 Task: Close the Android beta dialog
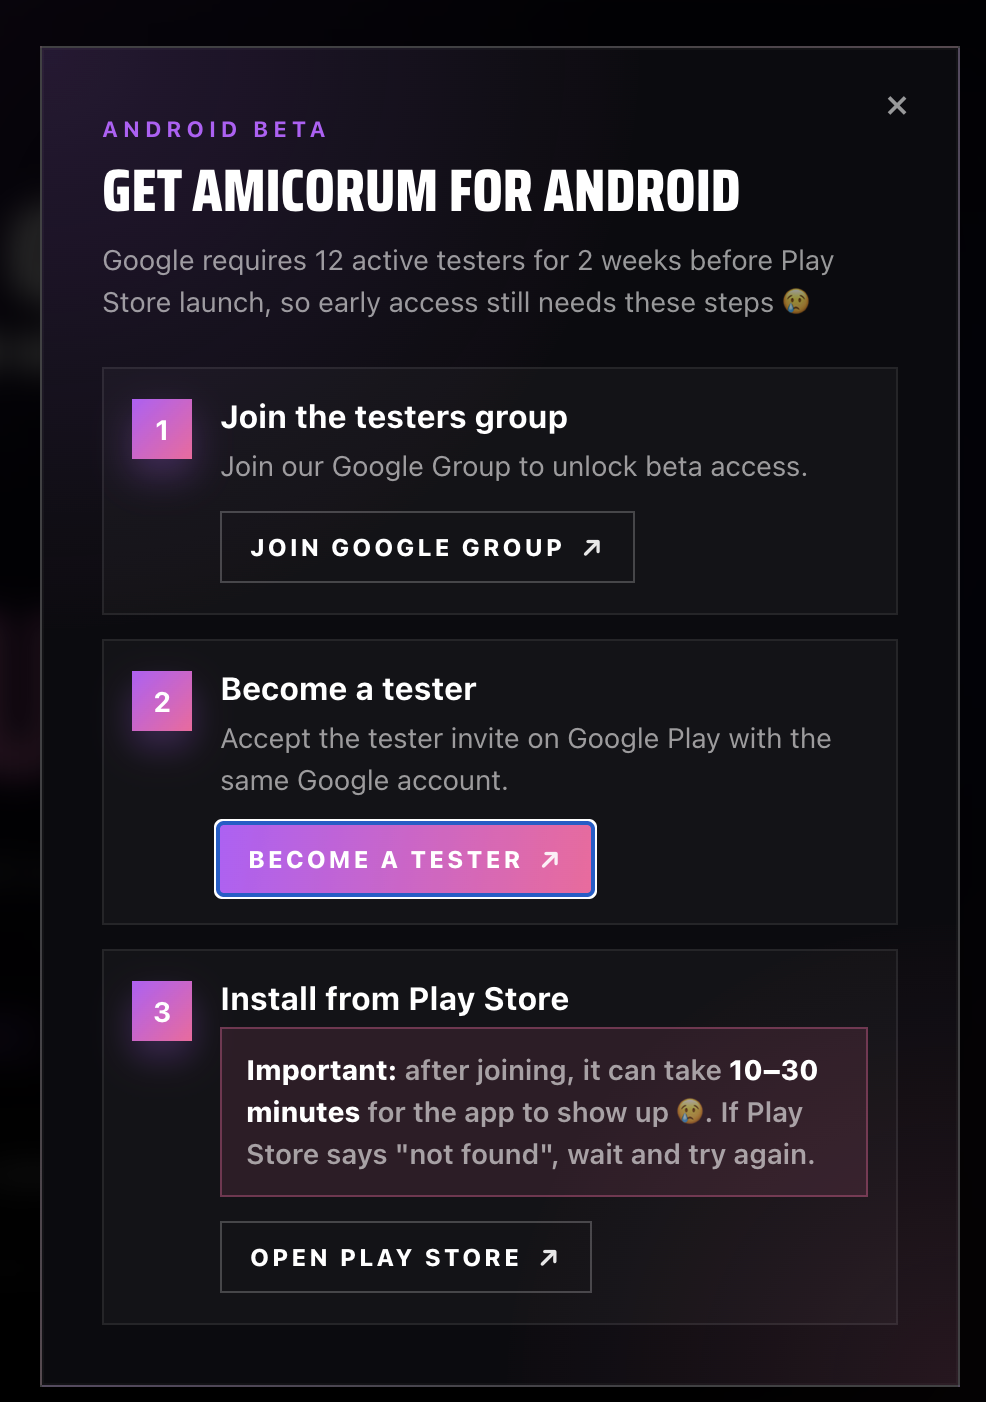(x=896, y=105)
